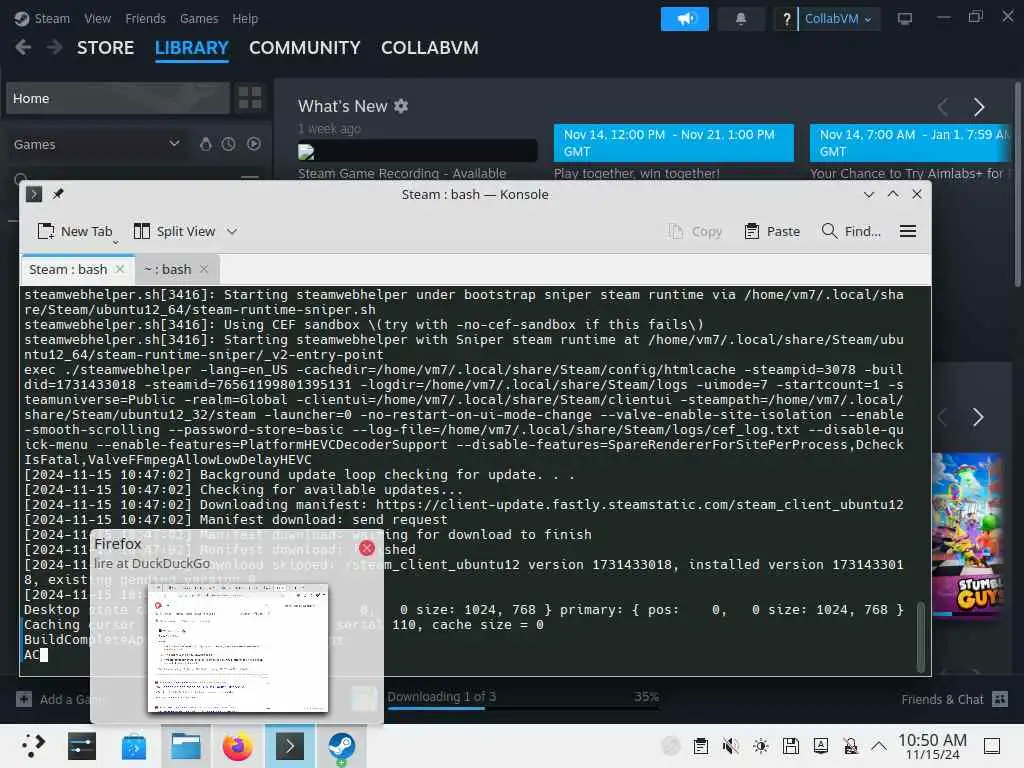Open the Konsole hamburger menu
1024x768 pixels.
[x=908, y=231]
